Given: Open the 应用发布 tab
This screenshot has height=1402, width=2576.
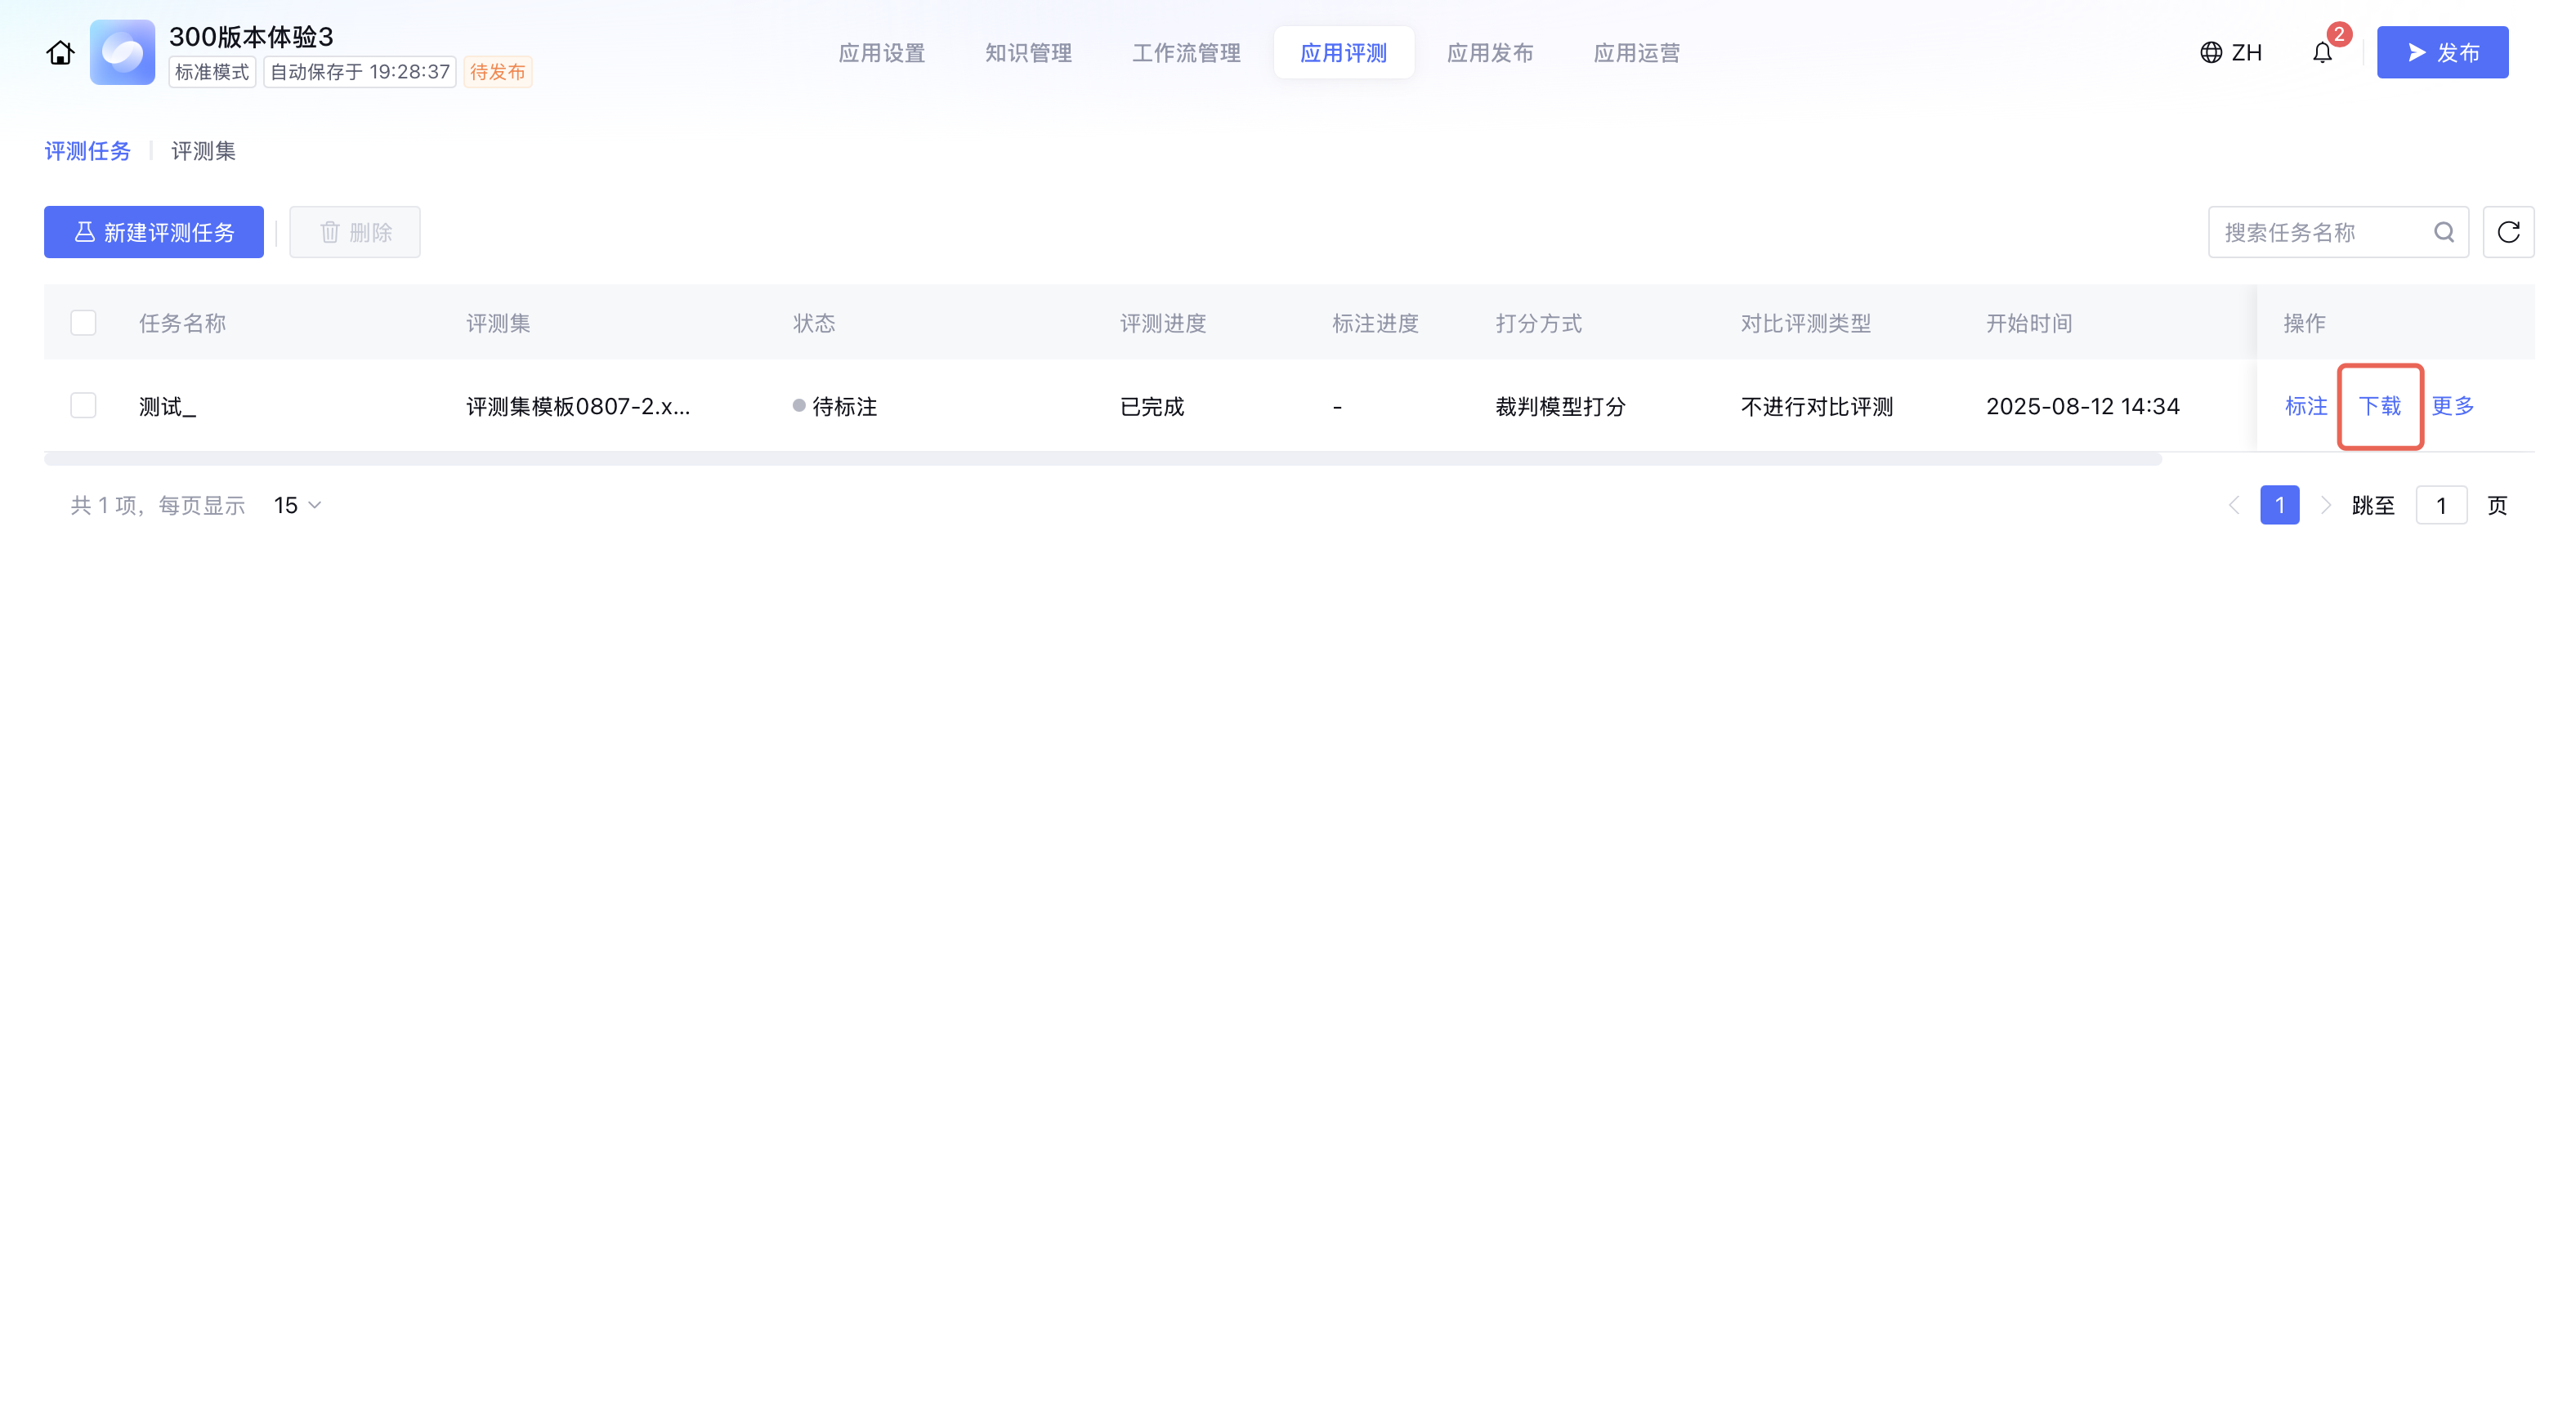Looking at the screenshot, I should coord(1490,53).
